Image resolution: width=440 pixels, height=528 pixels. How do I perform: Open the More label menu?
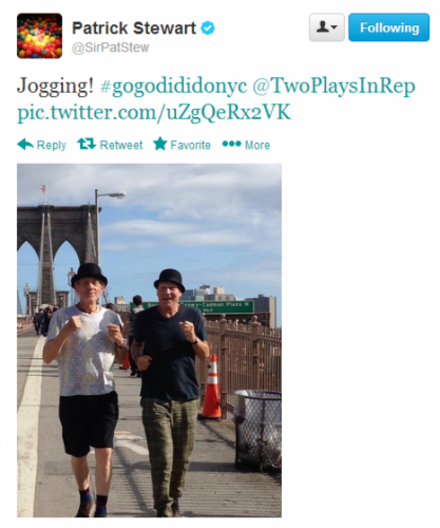pyautogui.click(x=258, y=145)
